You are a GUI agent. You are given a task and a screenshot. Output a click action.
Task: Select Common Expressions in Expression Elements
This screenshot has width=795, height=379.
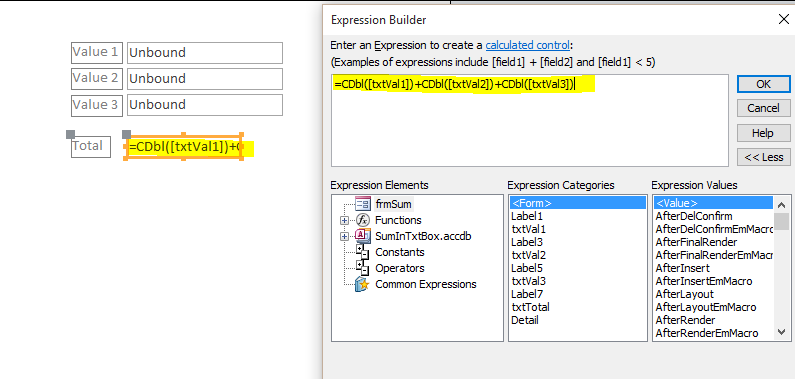[x=425, y=284]
